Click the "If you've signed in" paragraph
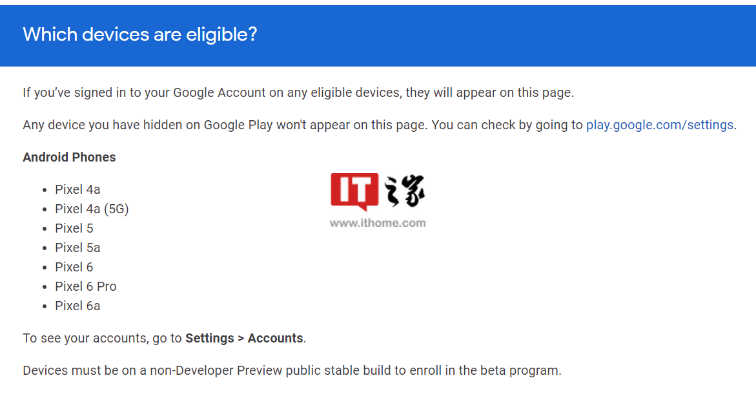756x400 pixels. pos(298,93)
